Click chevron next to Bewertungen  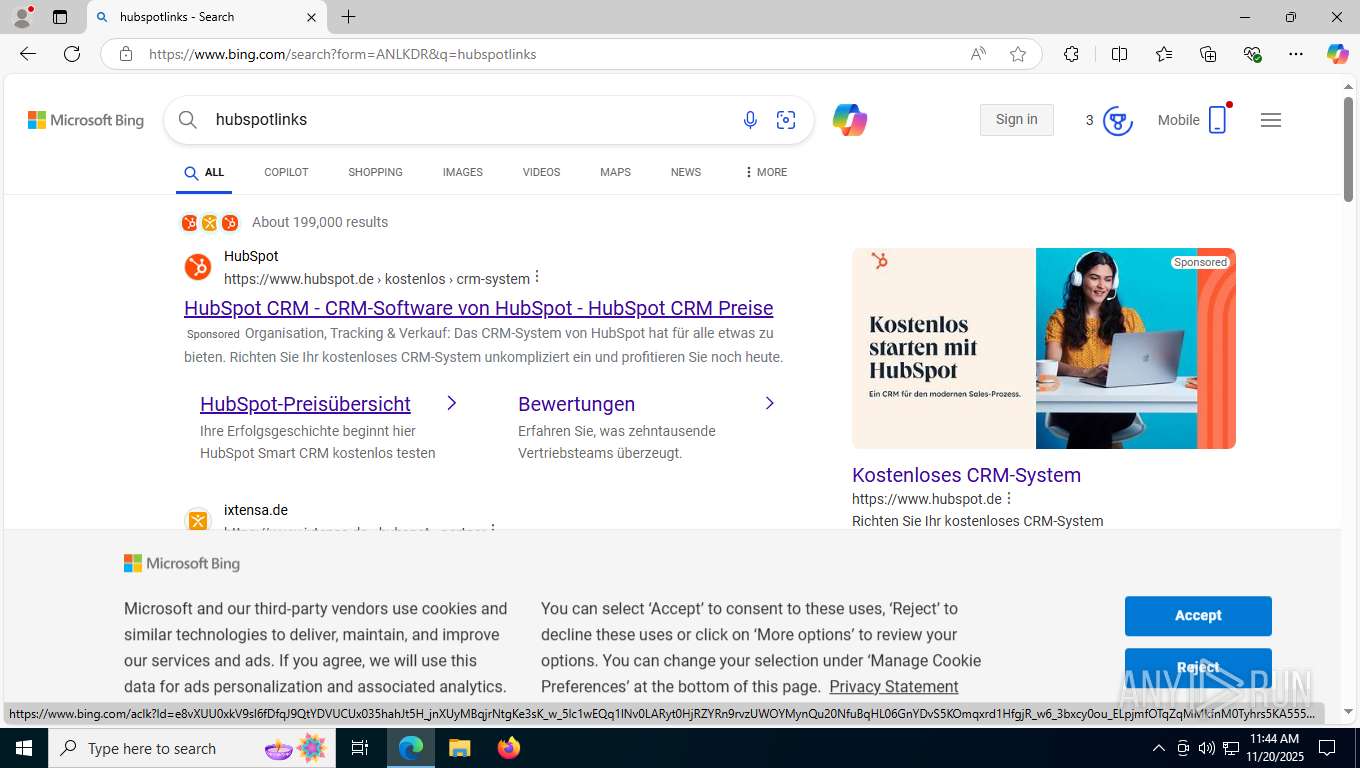(x=769, y=403)
